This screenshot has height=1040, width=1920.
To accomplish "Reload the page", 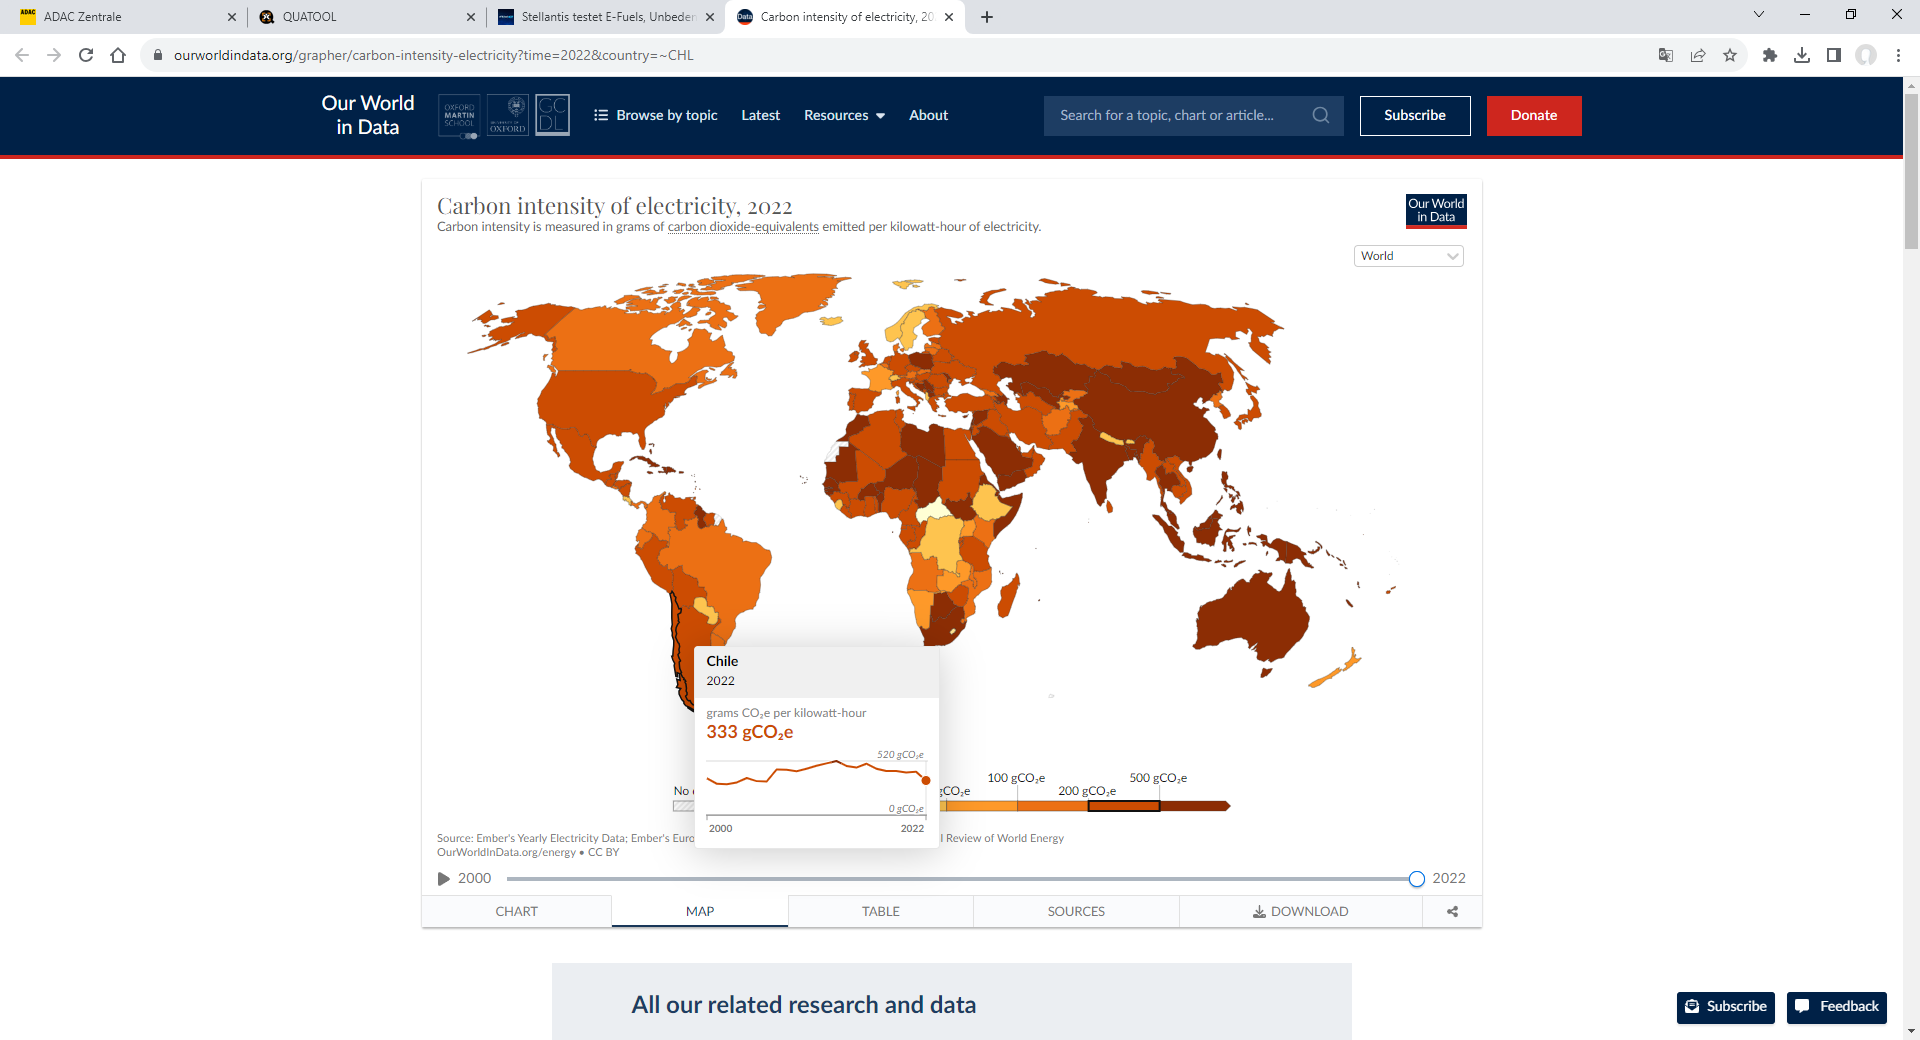I will coord(86,55).
